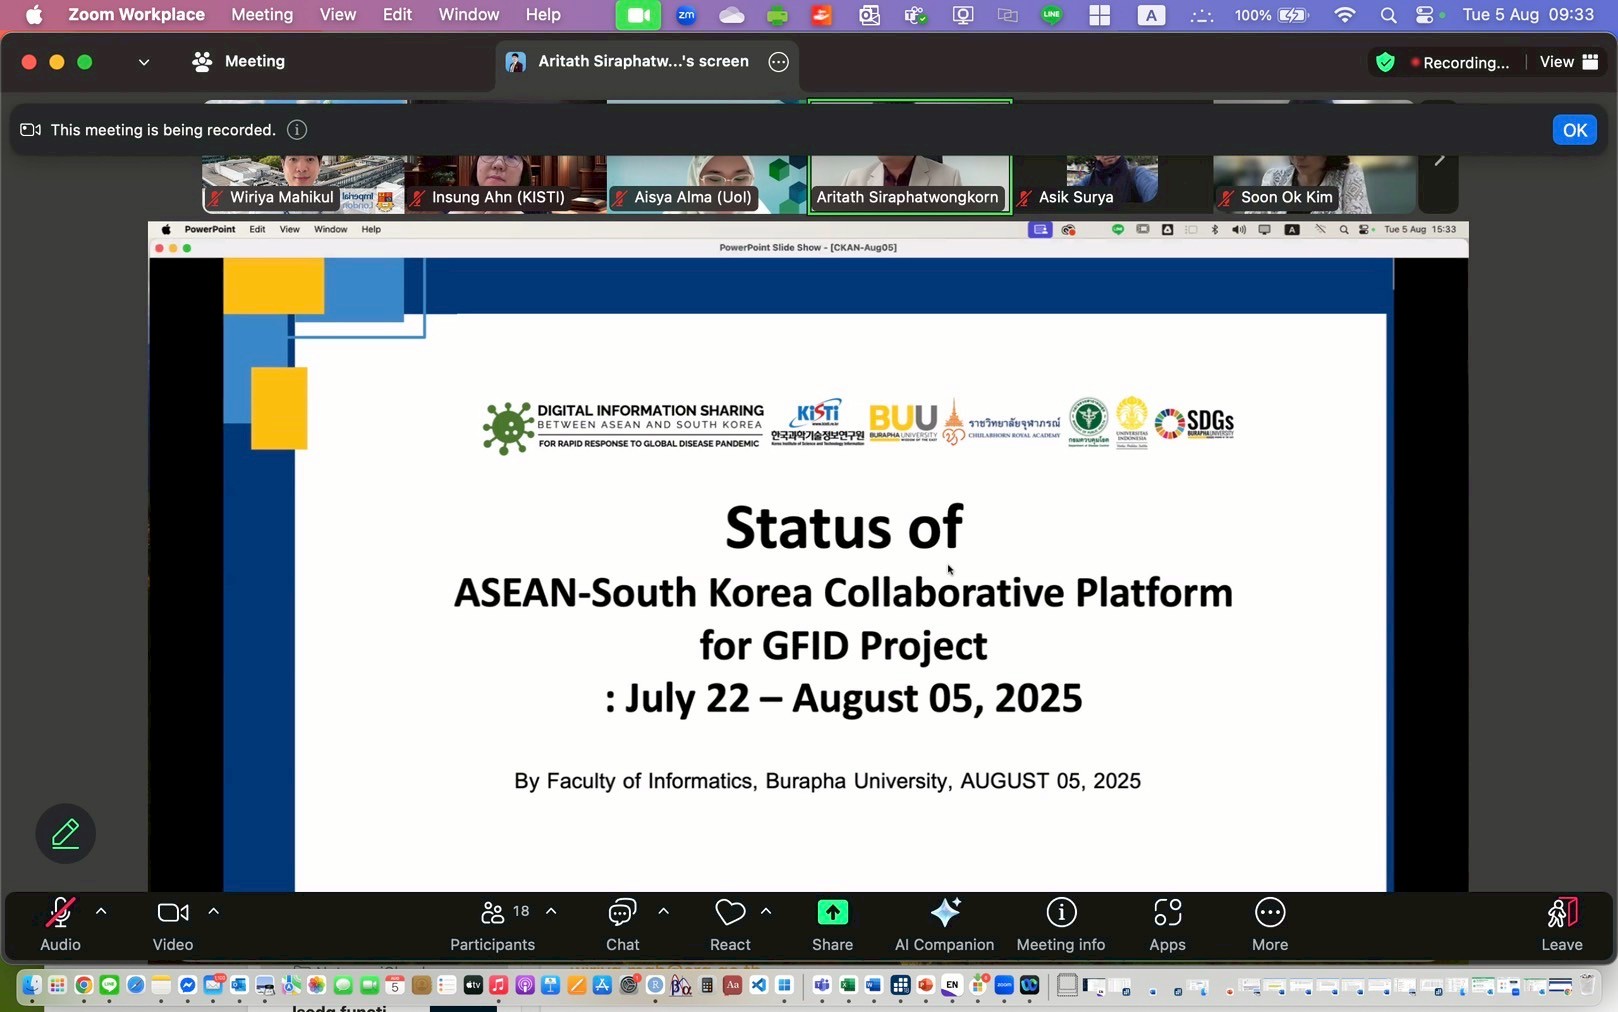Viewport: 1618px width, 1012px height.
Task: Open options for Aritath's shared screen
Action: [x=778, y=62]
